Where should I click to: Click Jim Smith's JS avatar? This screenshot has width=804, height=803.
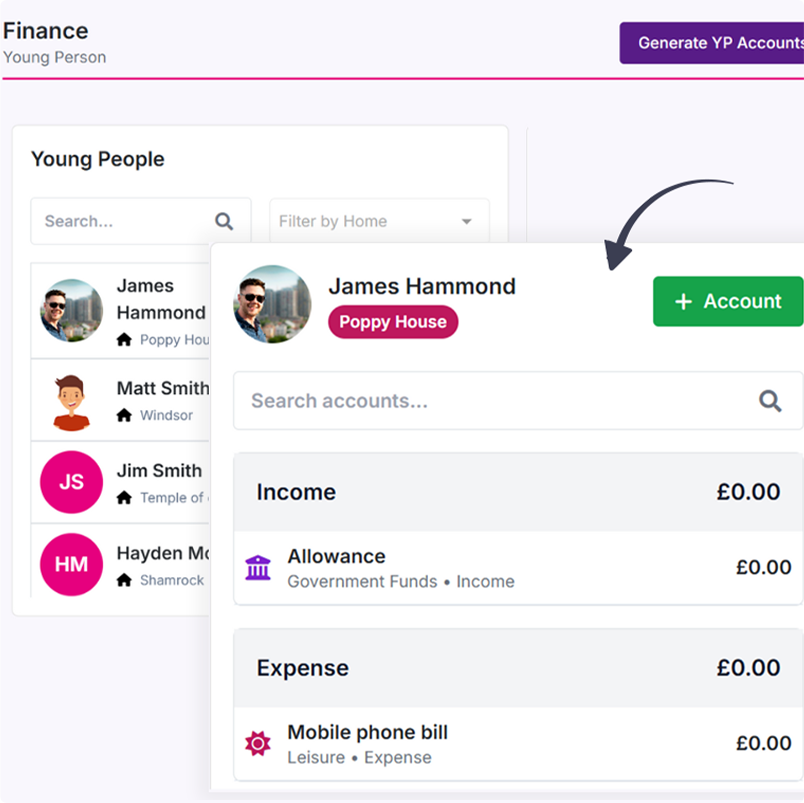tap(71, 481)
